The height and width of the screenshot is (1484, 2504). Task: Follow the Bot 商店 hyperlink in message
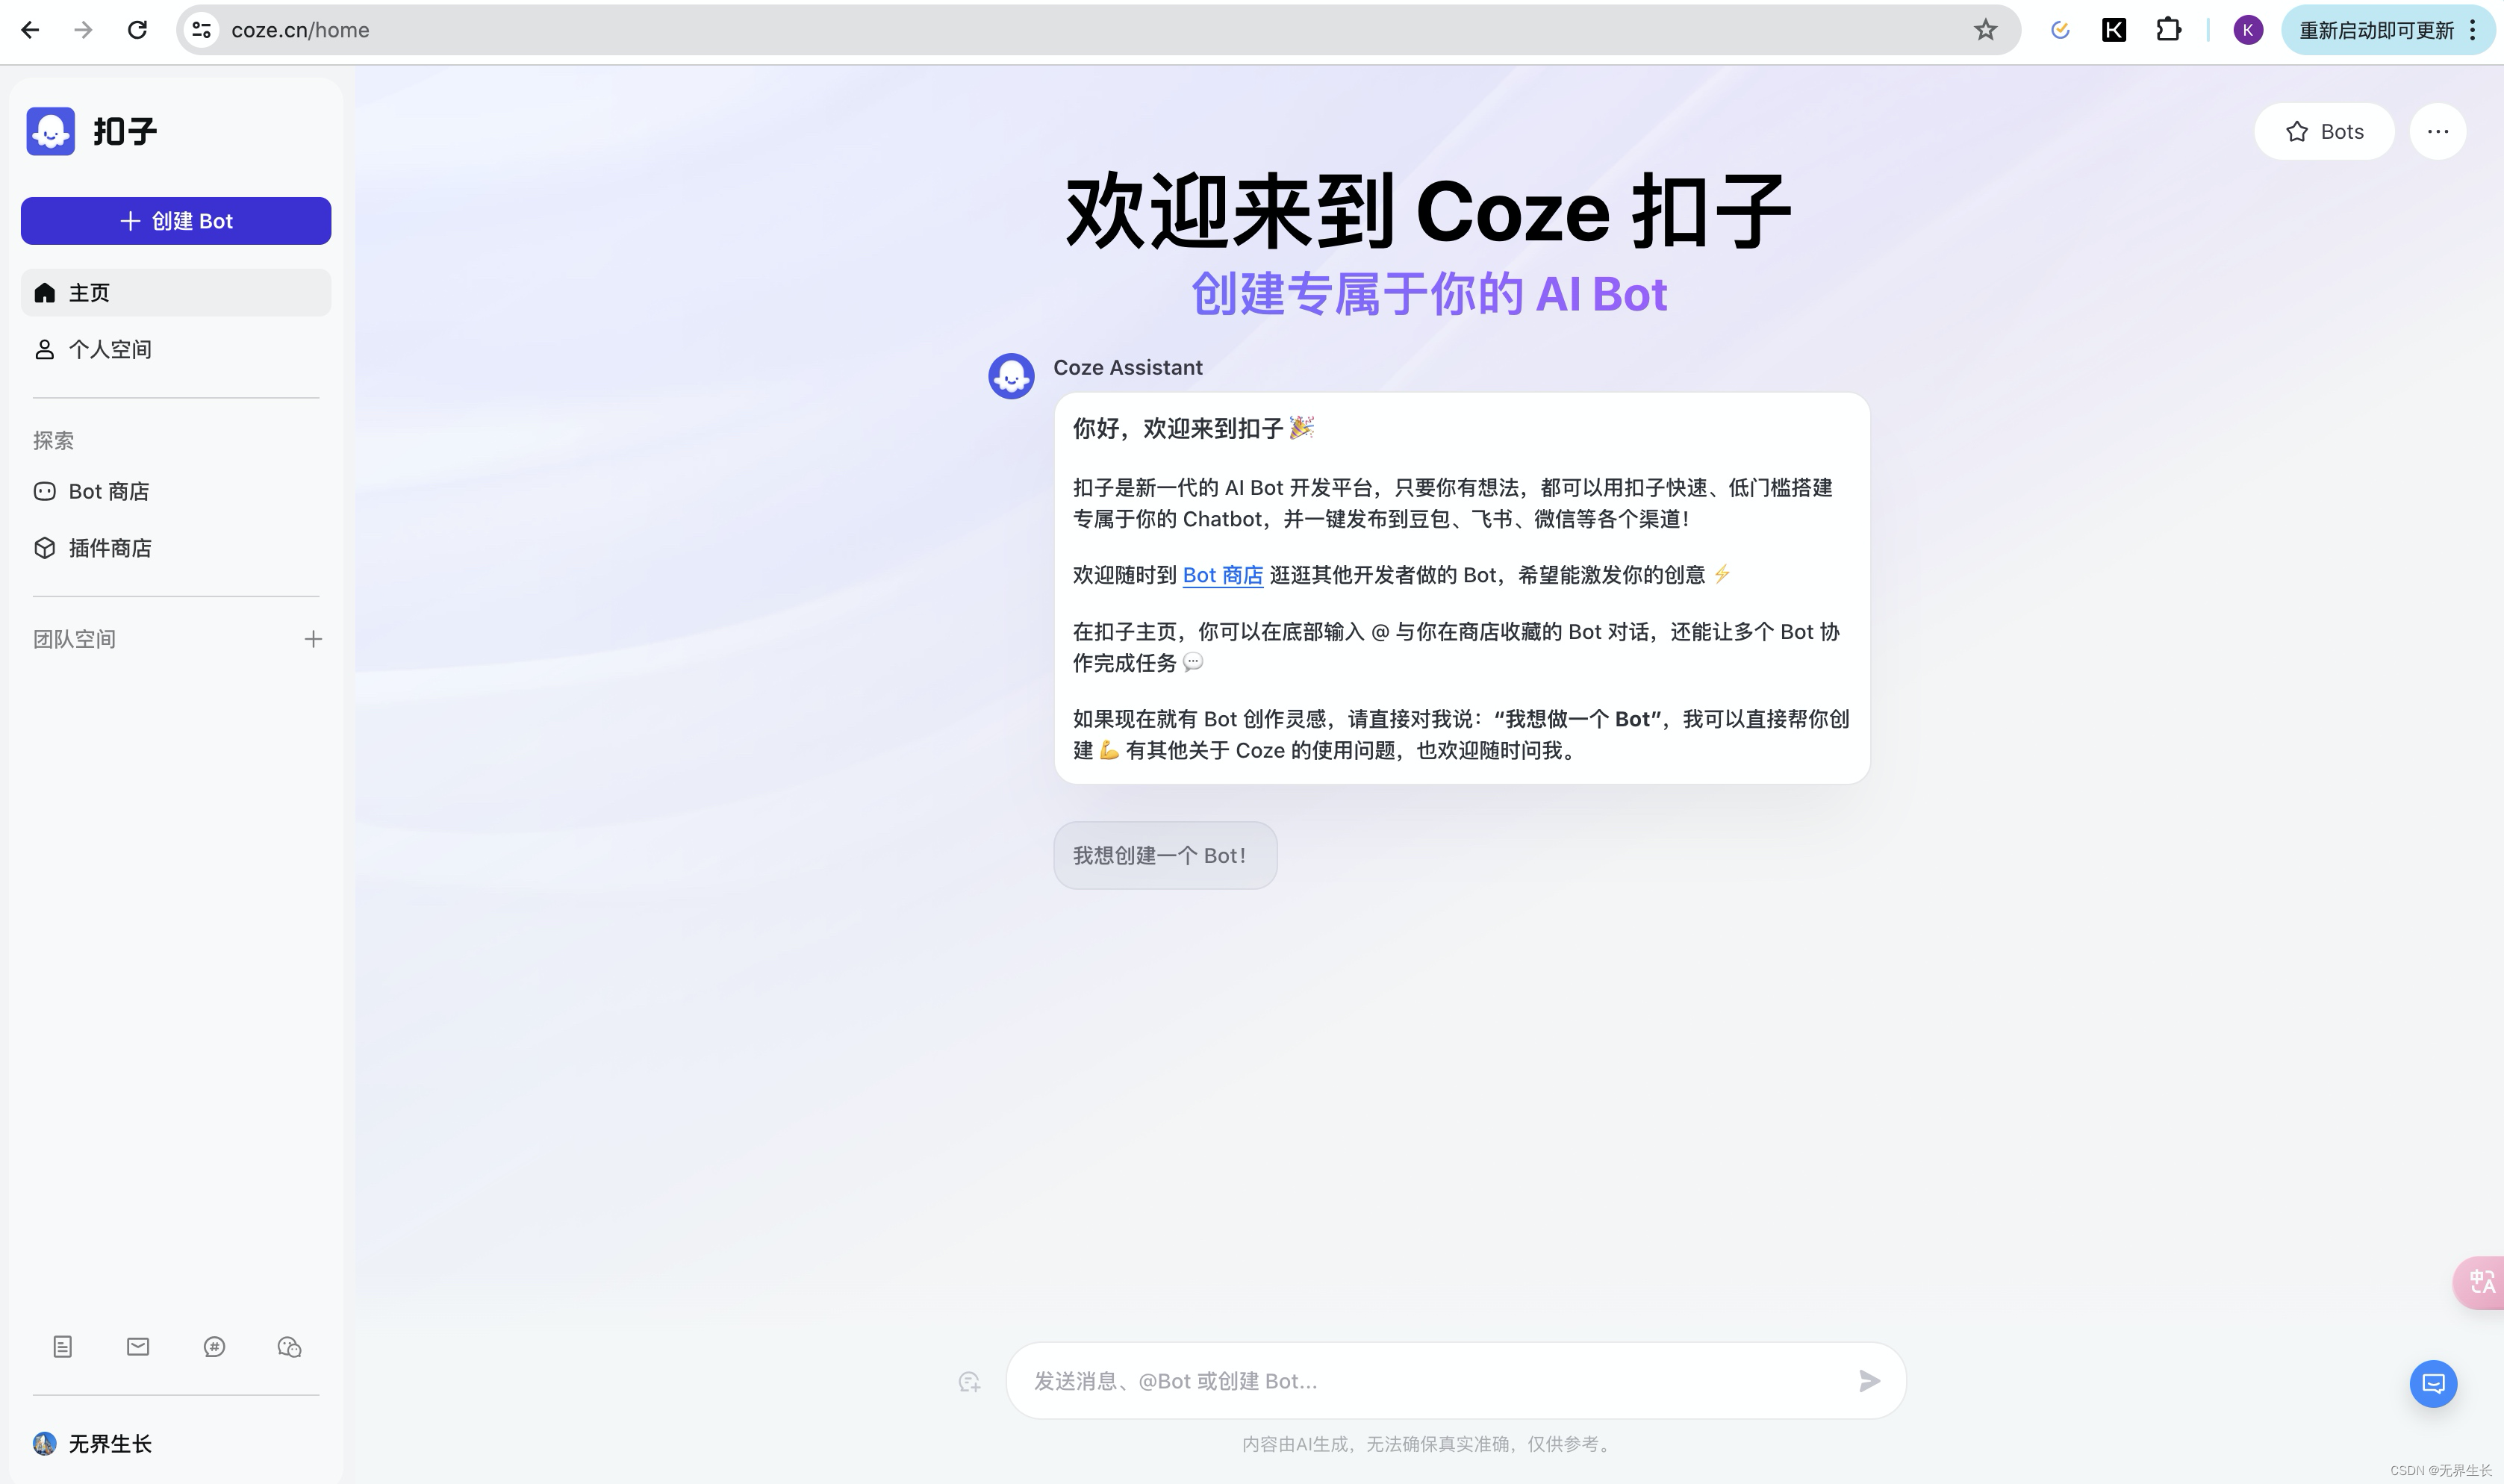point(1222,575)
